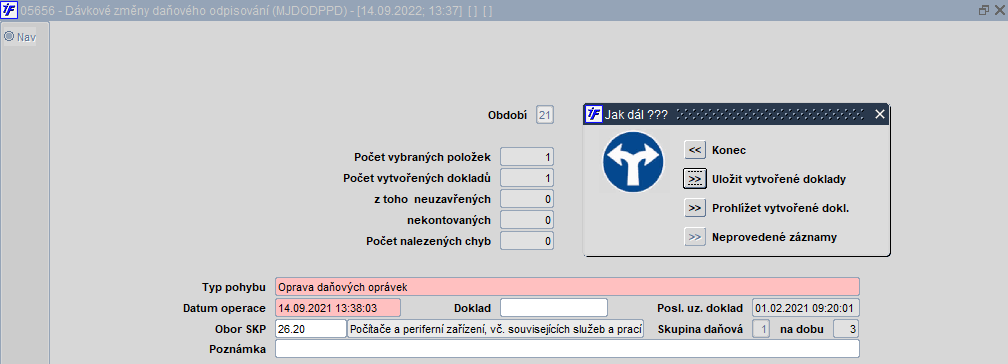Viewport: 1008px width, 364px height.
Task: Select the Nav radio button
Action: click(9, 37)
